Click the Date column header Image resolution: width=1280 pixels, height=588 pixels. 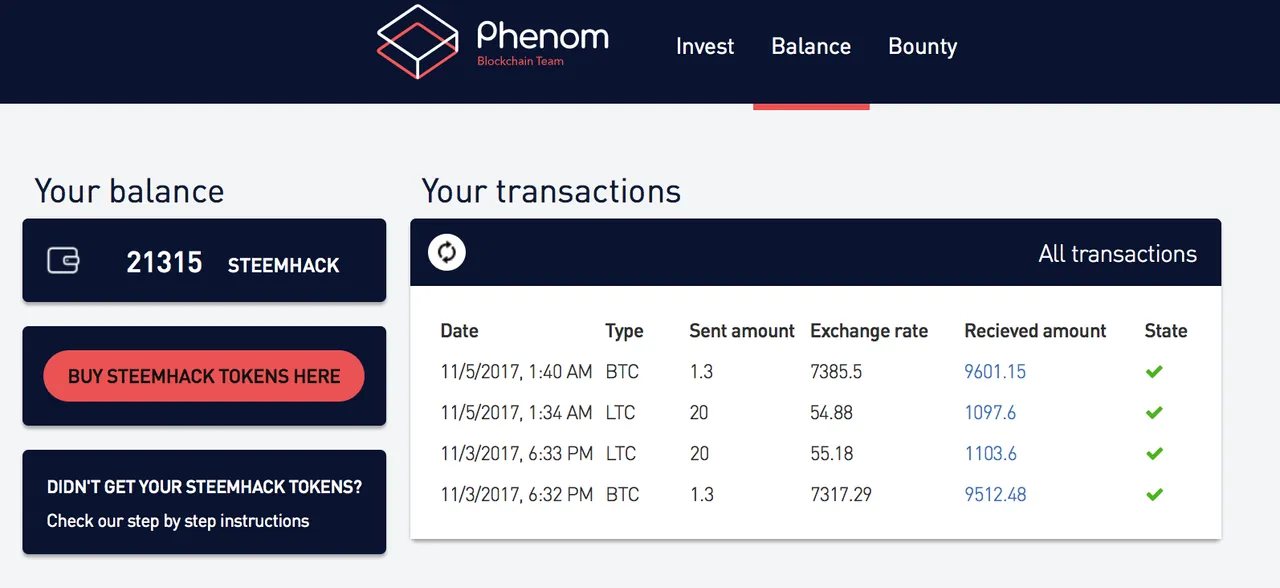pyautogui.click(x=459, y=331)
